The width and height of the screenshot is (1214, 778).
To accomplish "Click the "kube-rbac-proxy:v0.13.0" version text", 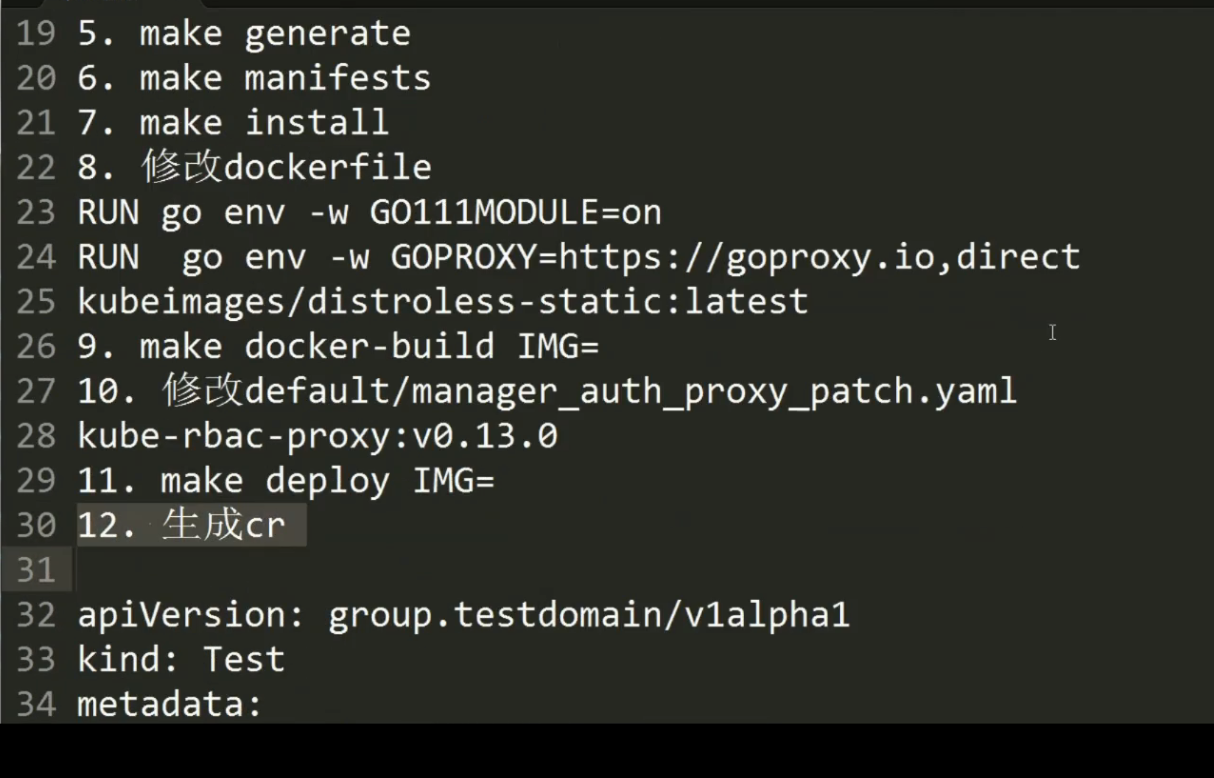I will tap(317, 436).
